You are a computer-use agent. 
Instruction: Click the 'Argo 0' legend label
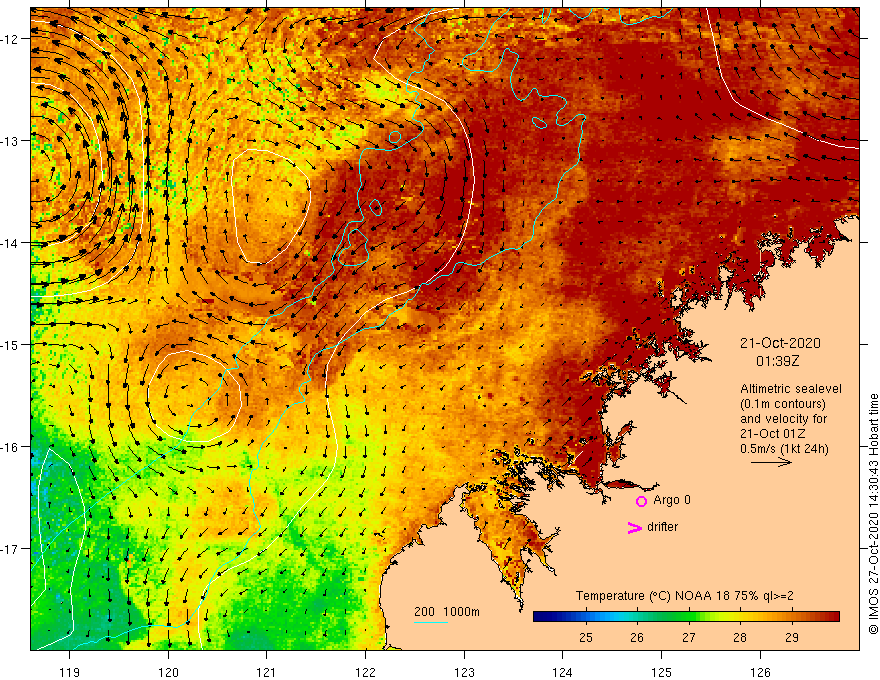click(672, 500)
